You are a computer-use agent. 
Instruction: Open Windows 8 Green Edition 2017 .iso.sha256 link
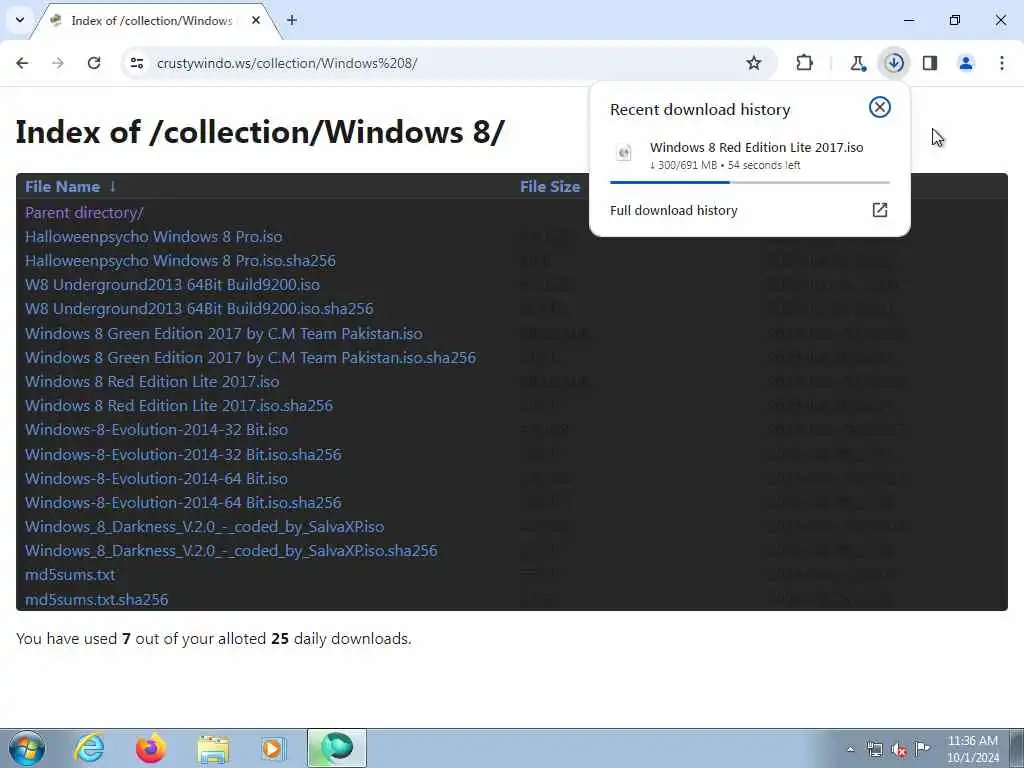click(x=250, y=358)
